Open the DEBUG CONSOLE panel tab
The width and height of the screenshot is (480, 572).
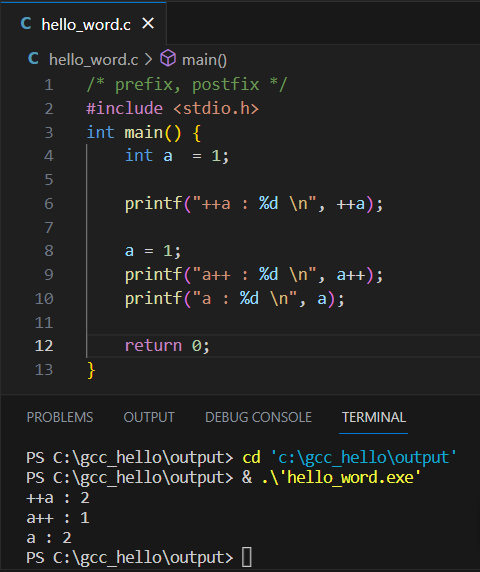point(258,417)
